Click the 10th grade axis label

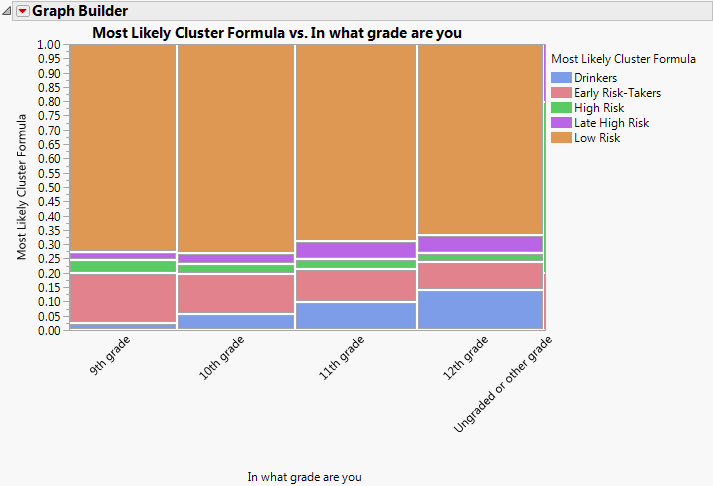[x=223, y=357]
